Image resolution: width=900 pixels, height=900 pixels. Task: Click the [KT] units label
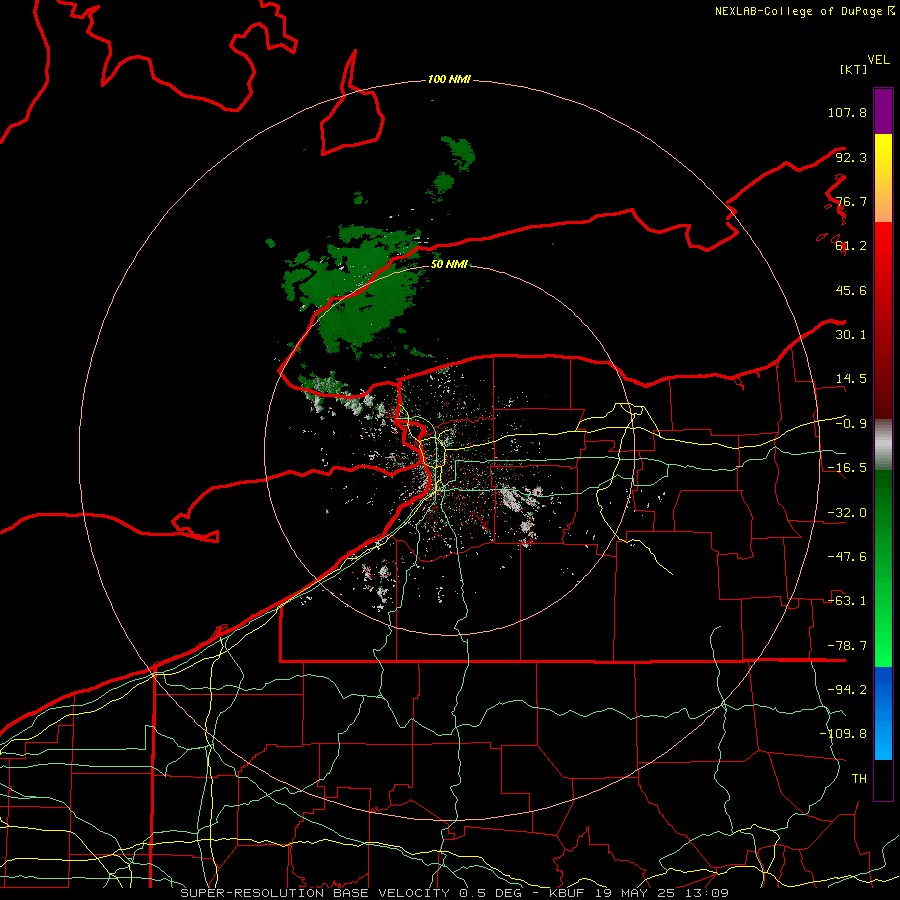point(853,69)
